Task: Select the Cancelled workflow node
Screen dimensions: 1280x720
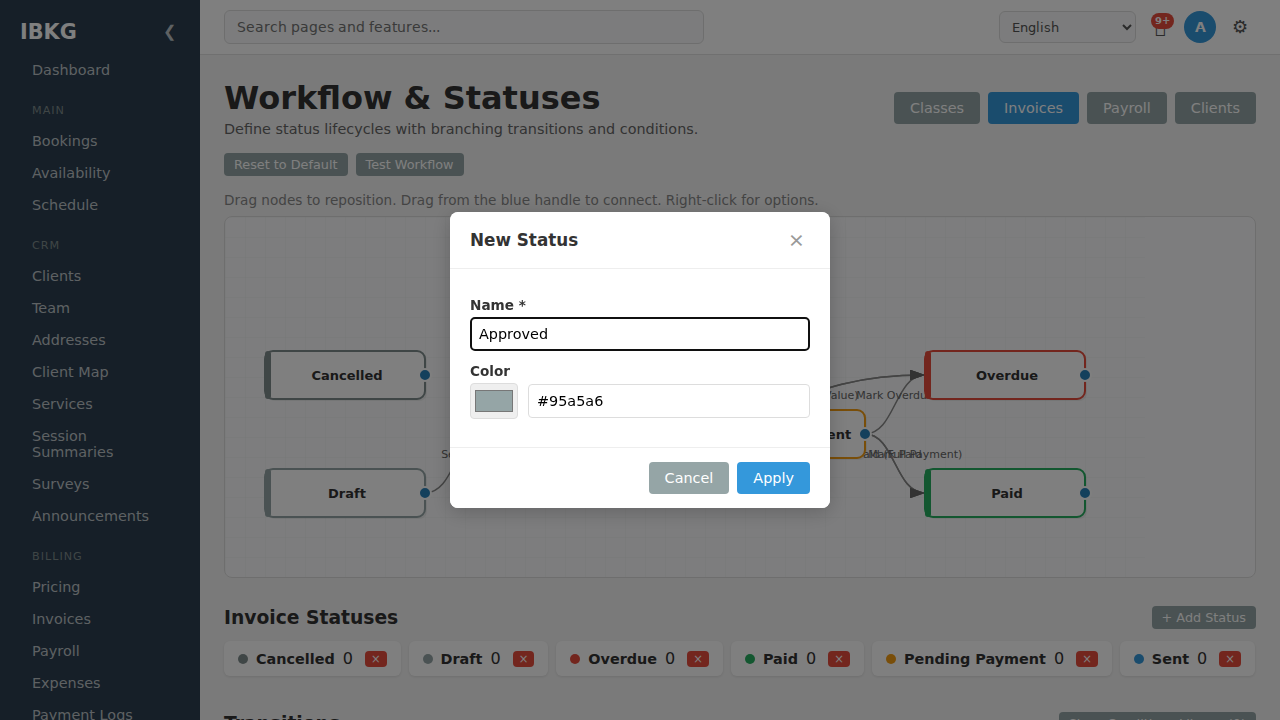Action: coord(345,375)
